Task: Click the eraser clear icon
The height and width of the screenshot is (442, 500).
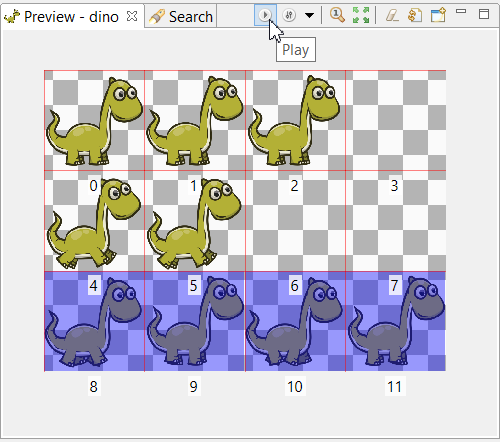Action: [392, 15]
